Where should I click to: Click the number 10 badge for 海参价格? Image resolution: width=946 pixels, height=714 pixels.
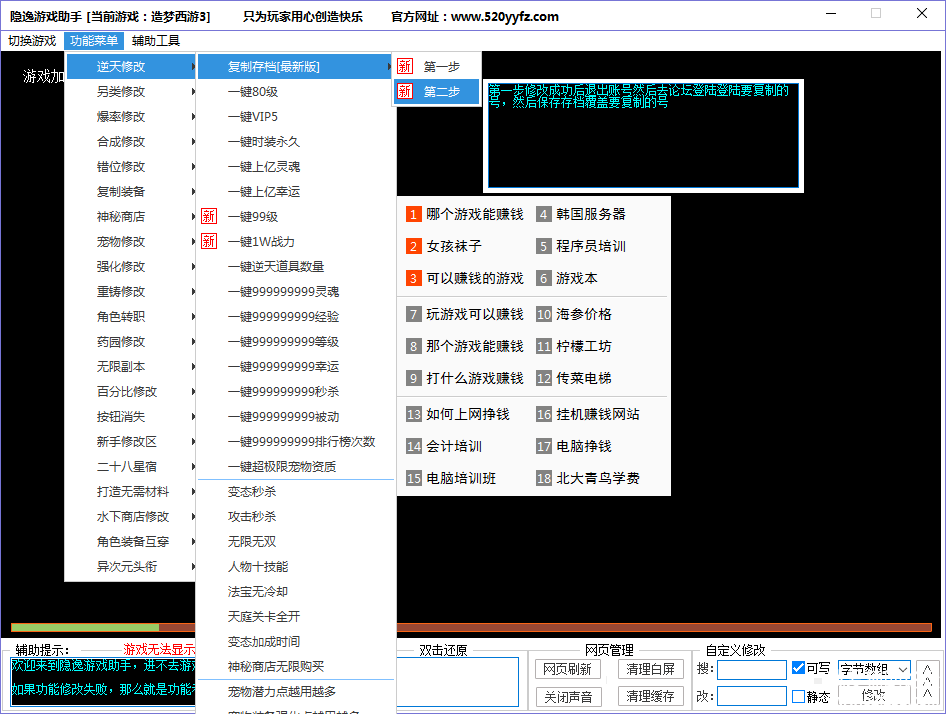544,314
